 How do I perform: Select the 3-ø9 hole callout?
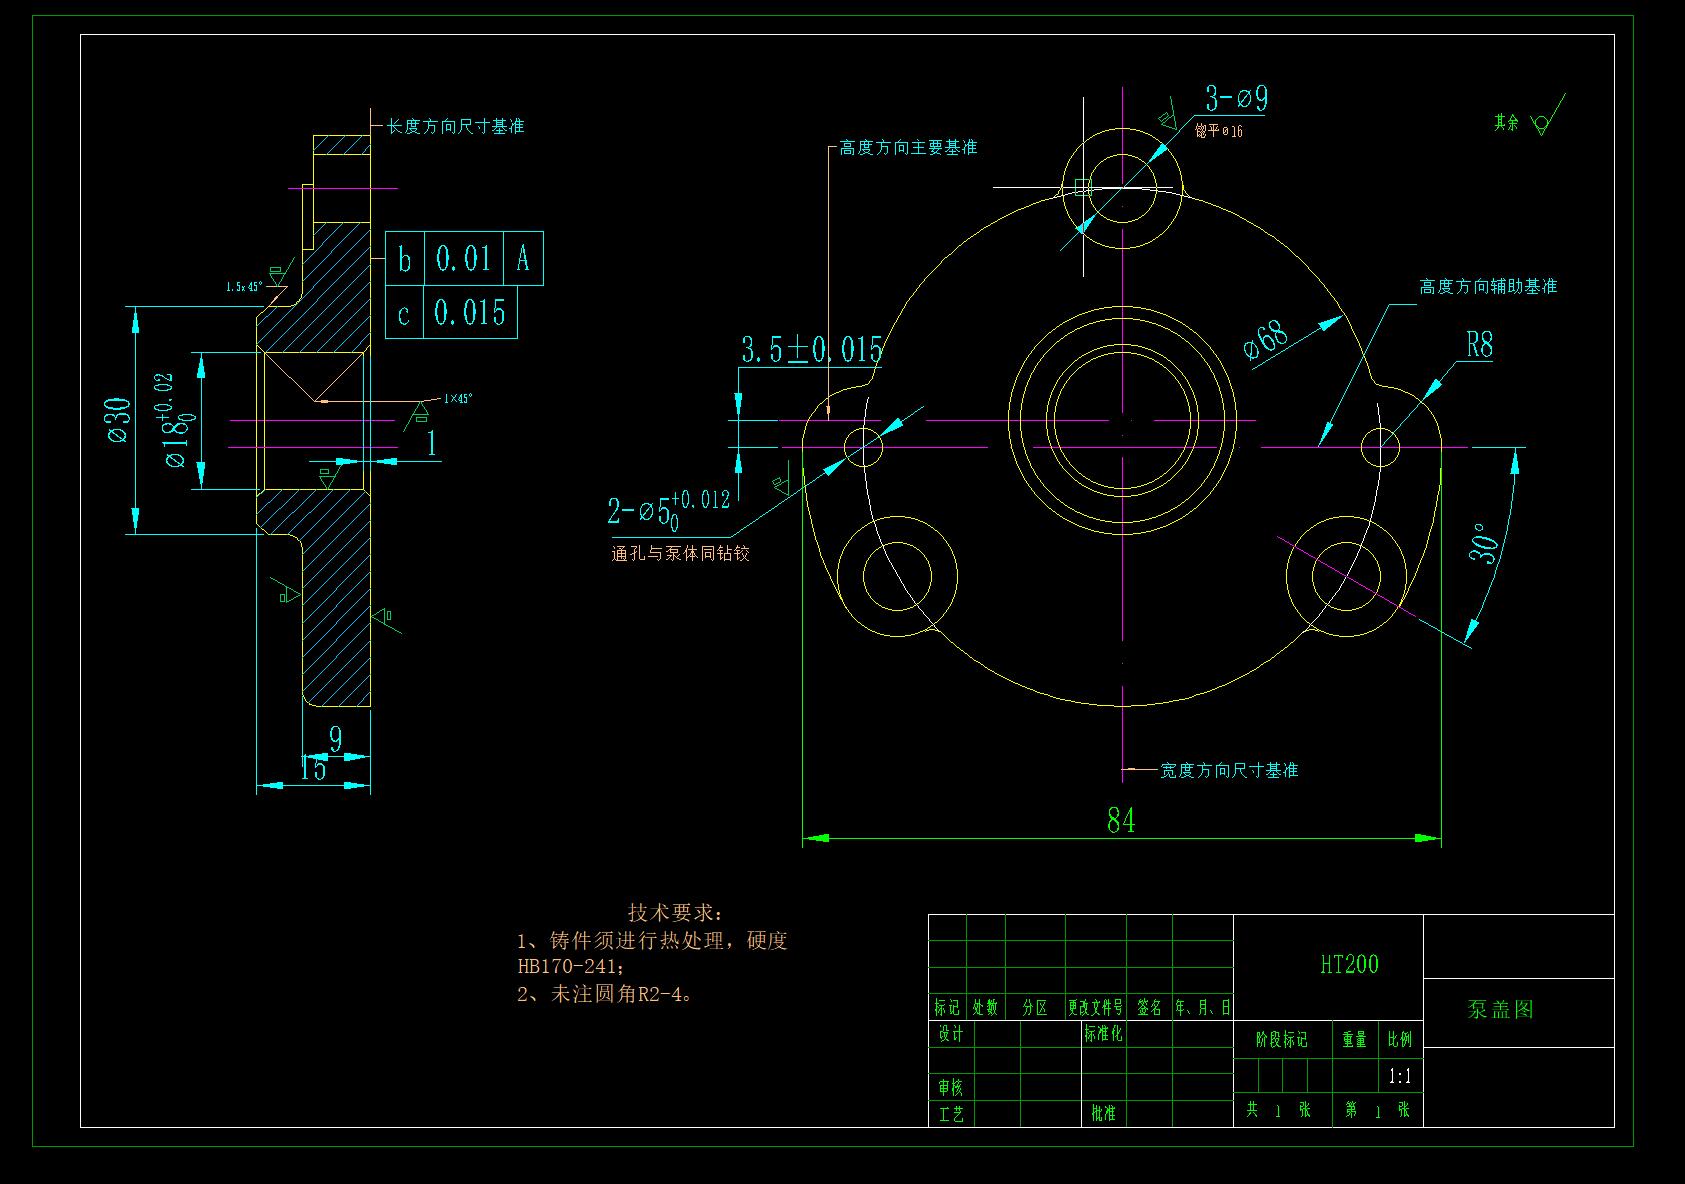[1237, 98]
